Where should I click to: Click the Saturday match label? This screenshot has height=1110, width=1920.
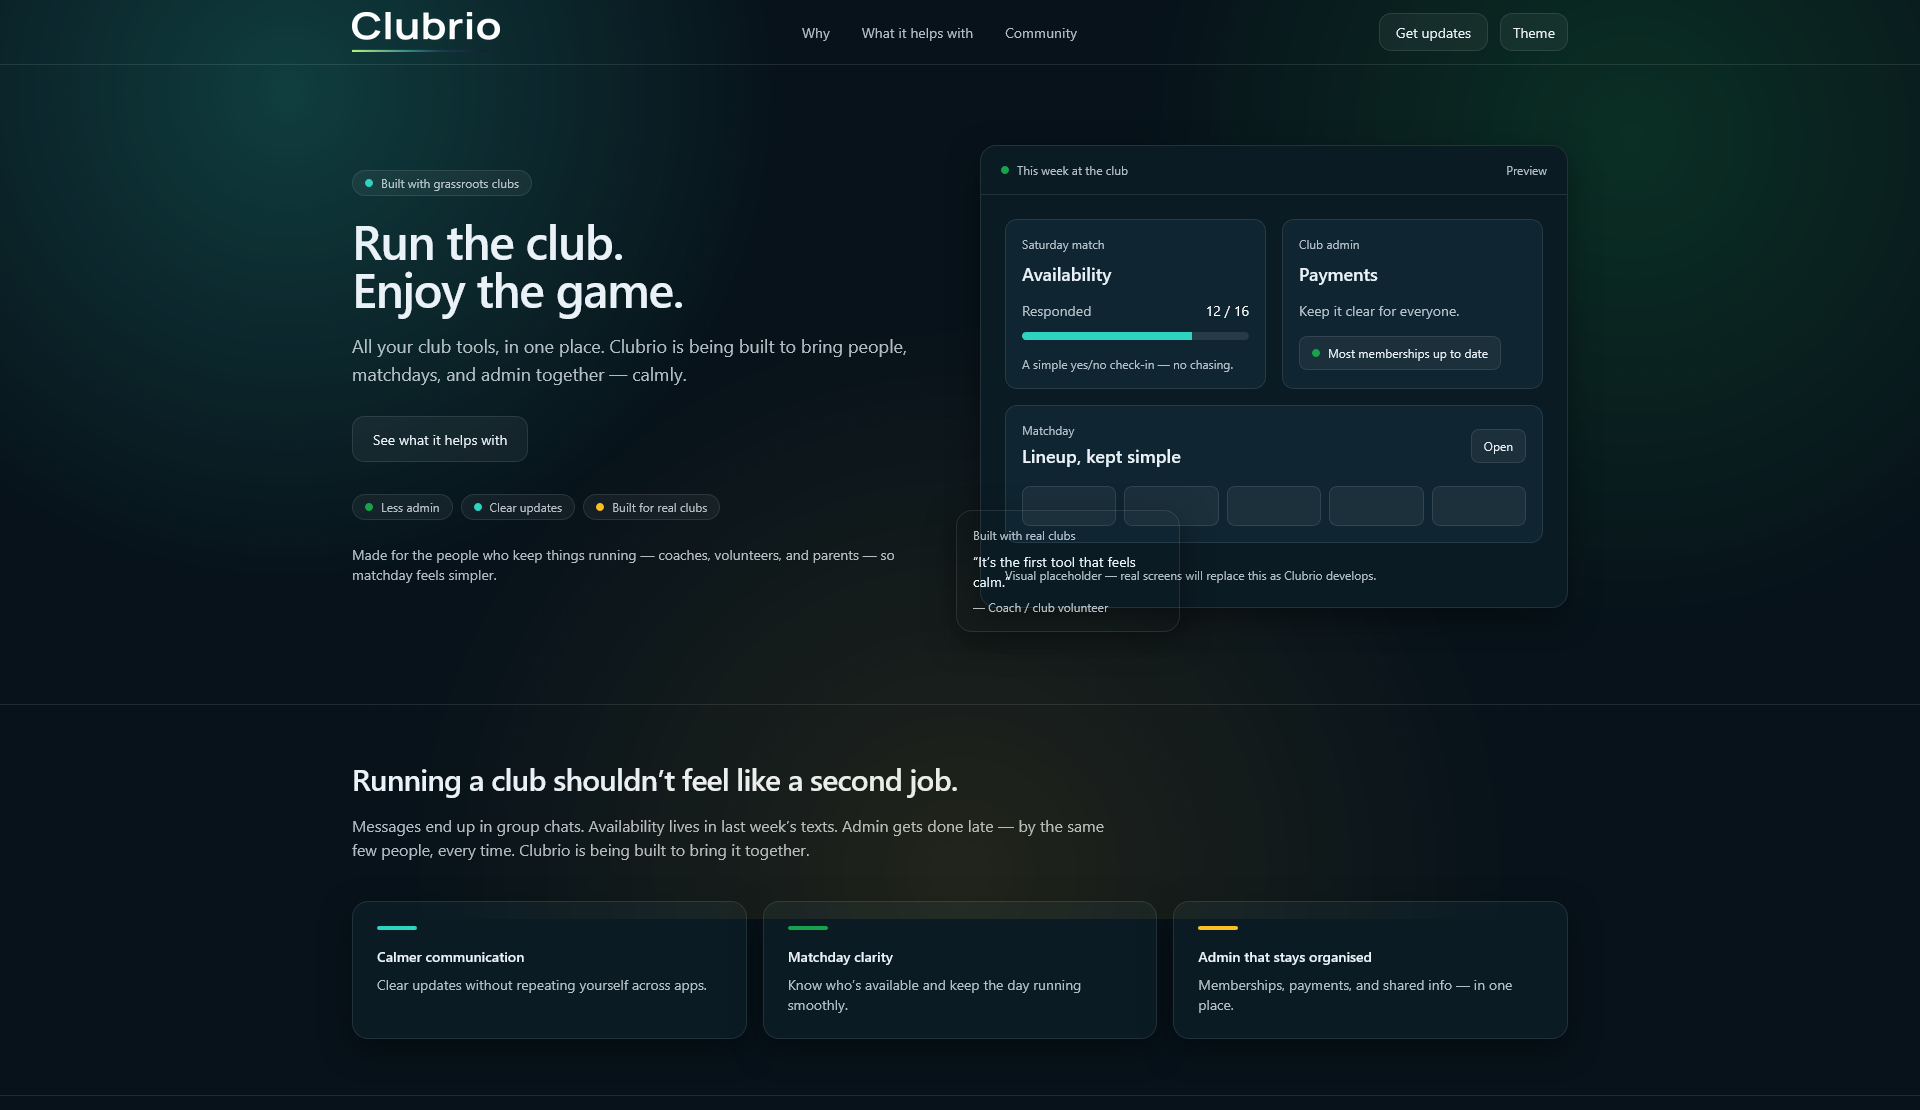tap(1063, 245)
